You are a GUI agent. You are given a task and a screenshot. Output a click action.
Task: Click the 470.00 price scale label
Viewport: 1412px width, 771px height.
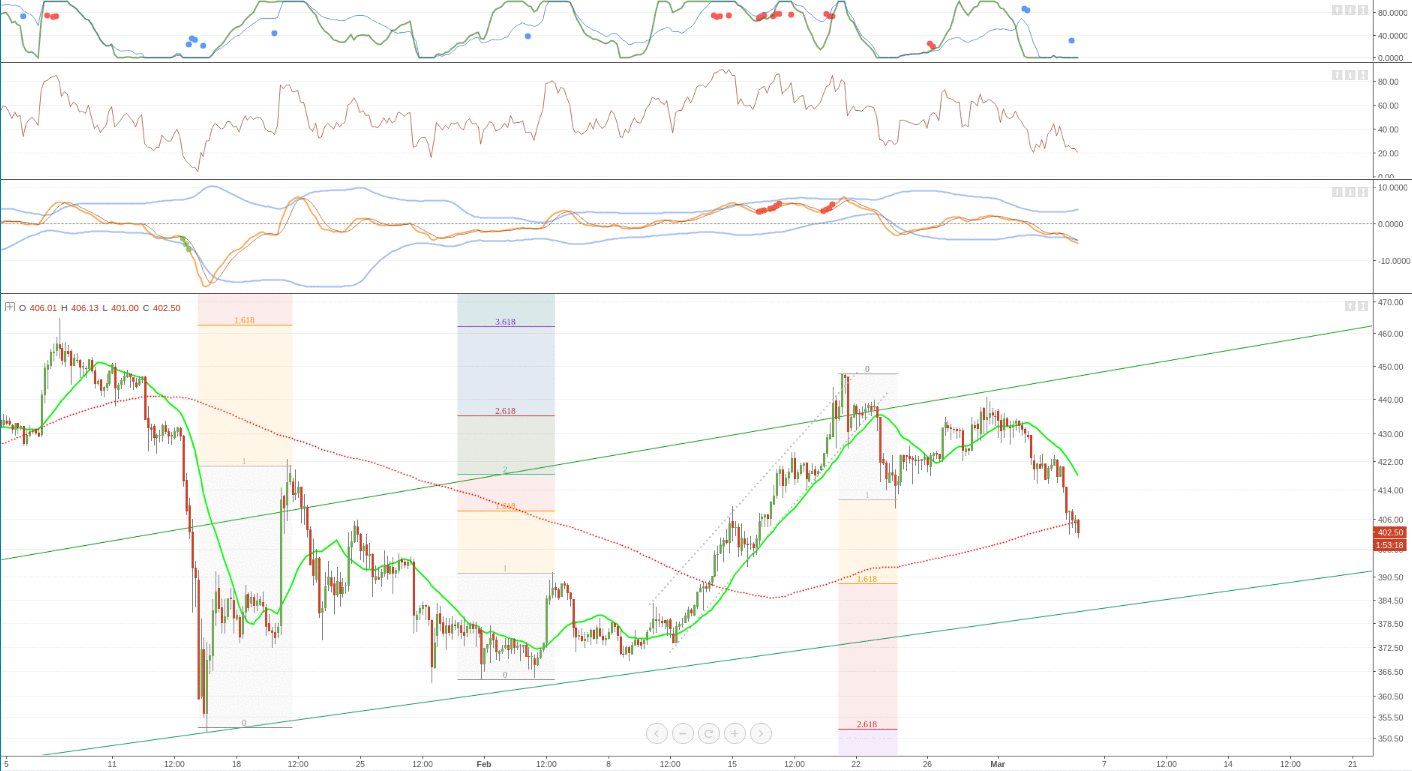[x=1391, y=302]
